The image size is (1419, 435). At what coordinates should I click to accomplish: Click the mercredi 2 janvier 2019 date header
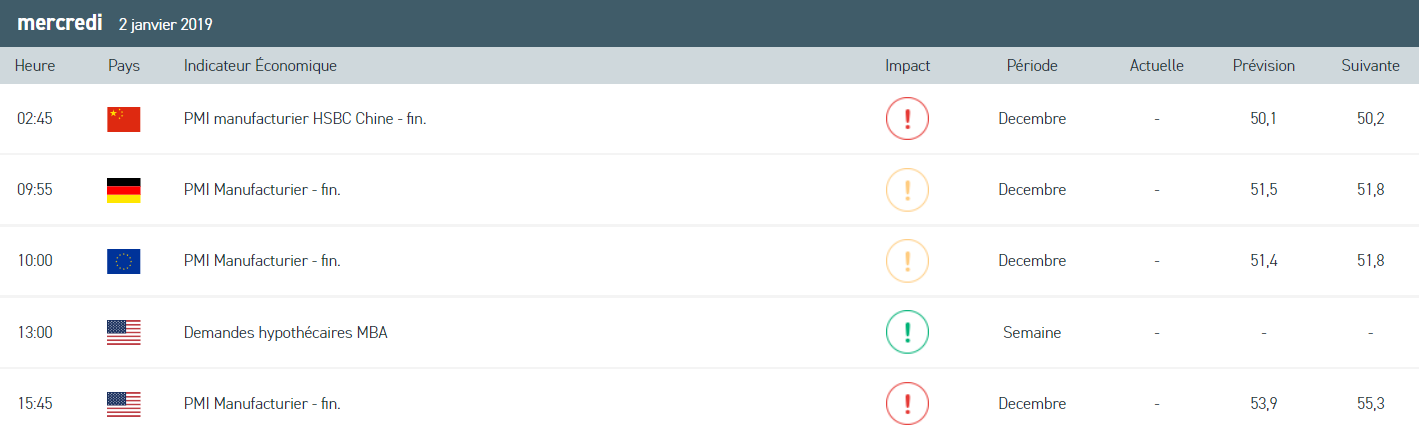[115, 23]
